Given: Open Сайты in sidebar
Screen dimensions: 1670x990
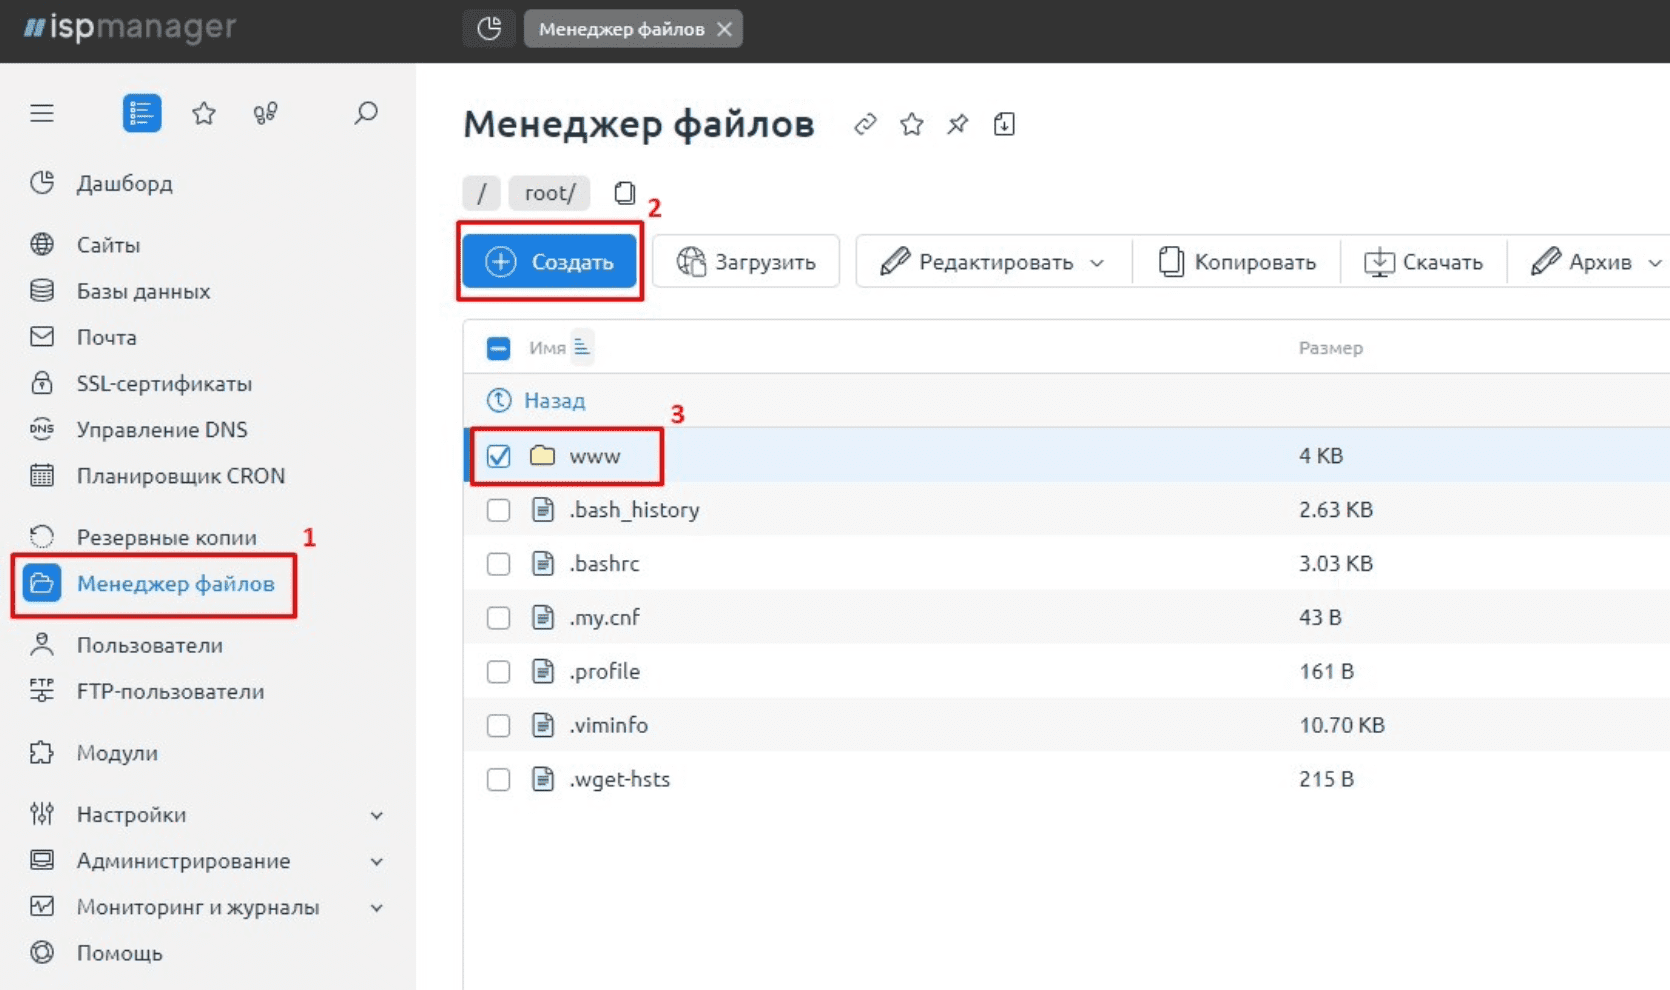Looking at the screenshot, I should click(108, 245).
